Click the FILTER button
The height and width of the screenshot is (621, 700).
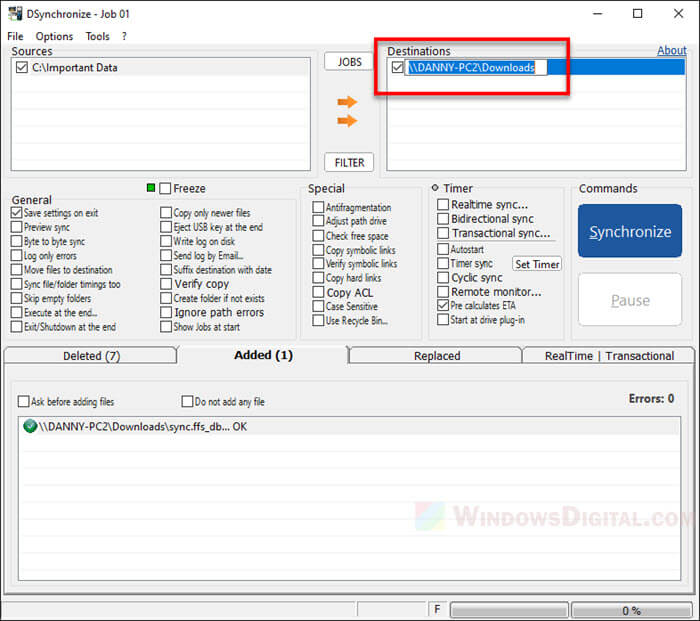[349, 163]
